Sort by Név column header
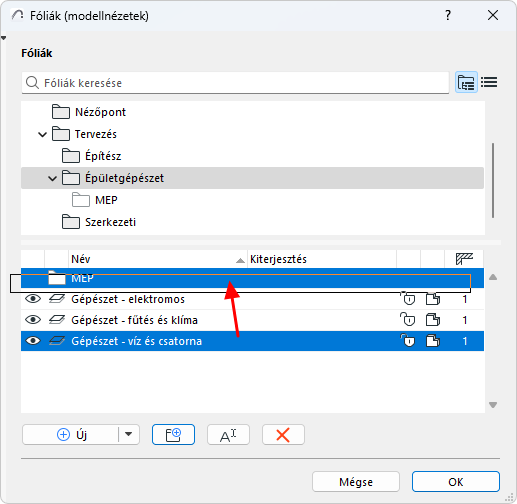517x504 pixels. [x=158, y=259]
